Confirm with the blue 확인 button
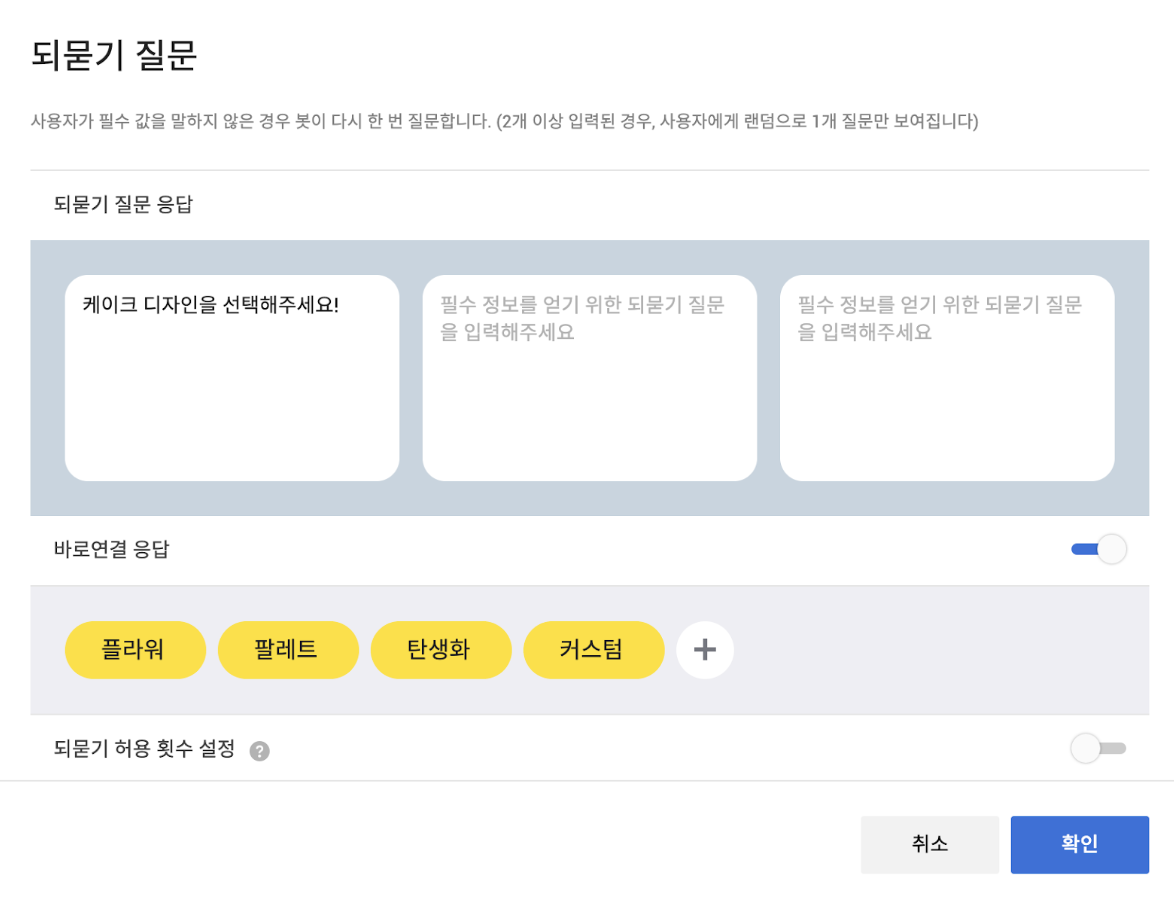This screenshot has height=912, width=1174. tap(1079, 845)
